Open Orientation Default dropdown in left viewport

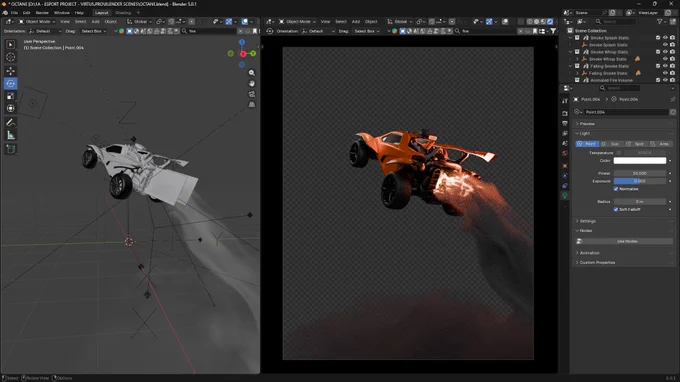(x=45, y=31)
